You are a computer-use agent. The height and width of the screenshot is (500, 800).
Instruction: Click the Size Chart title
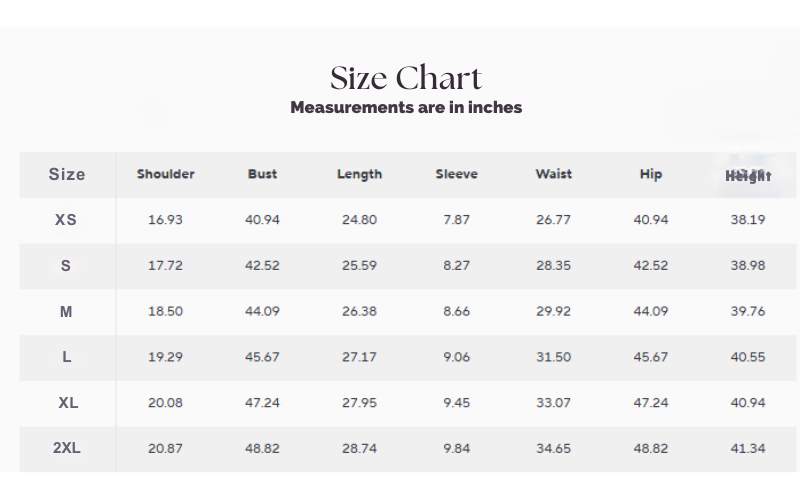[x=406, y=78]
